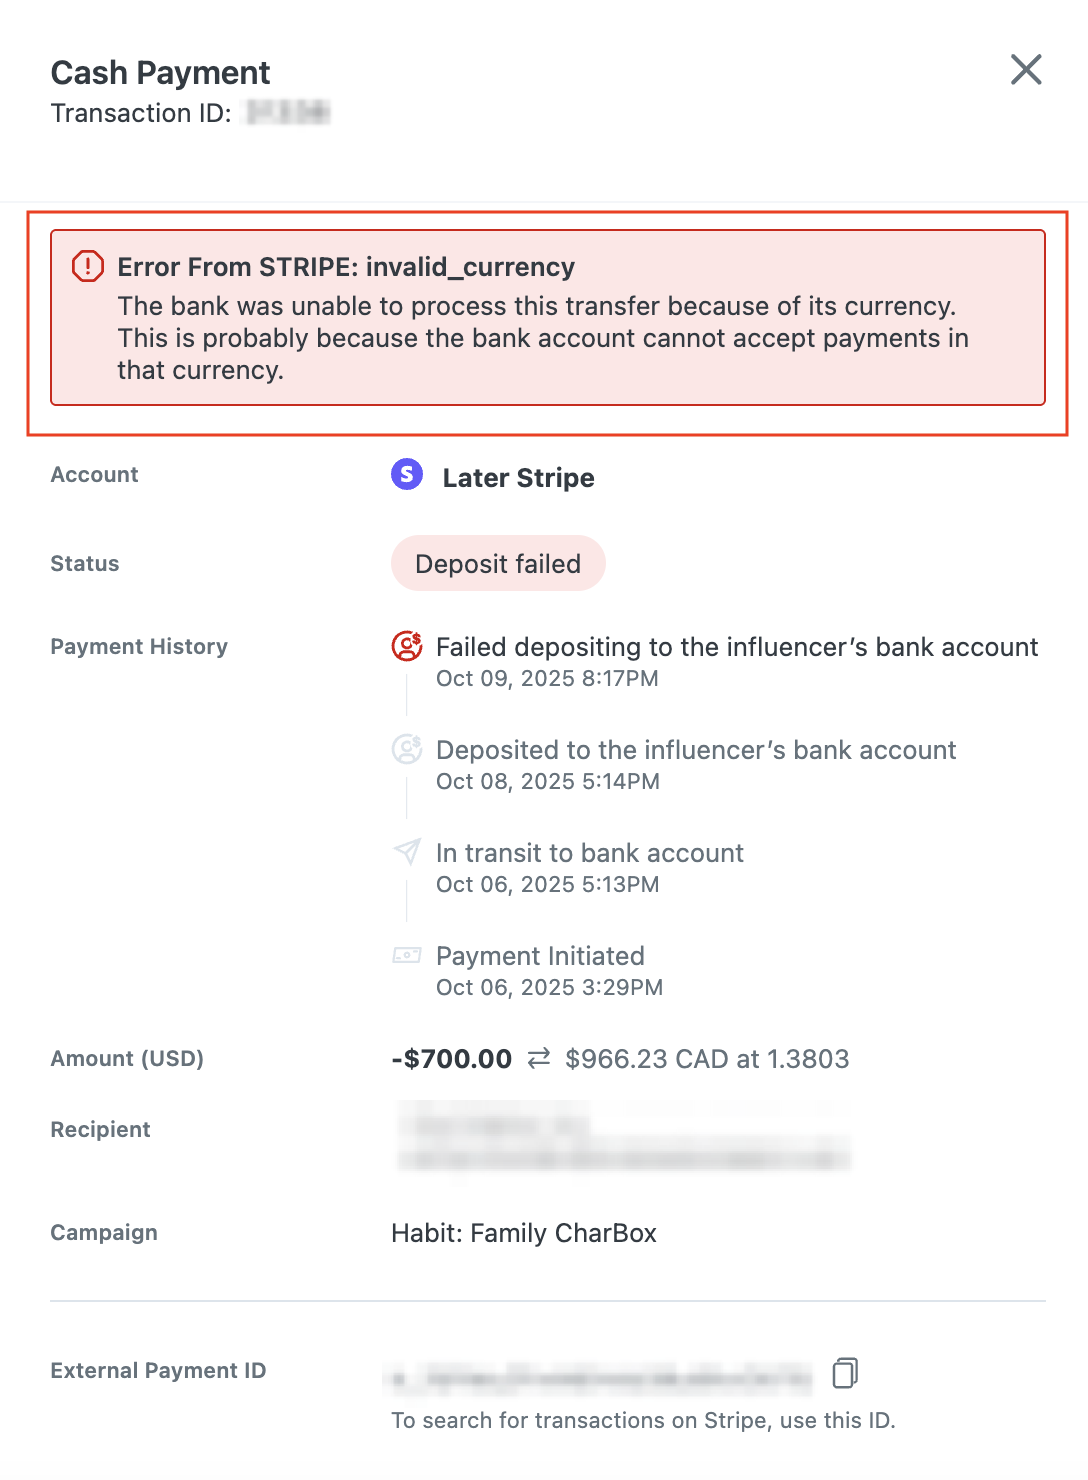Click the -$700.00 amount

click(452, 1059)
